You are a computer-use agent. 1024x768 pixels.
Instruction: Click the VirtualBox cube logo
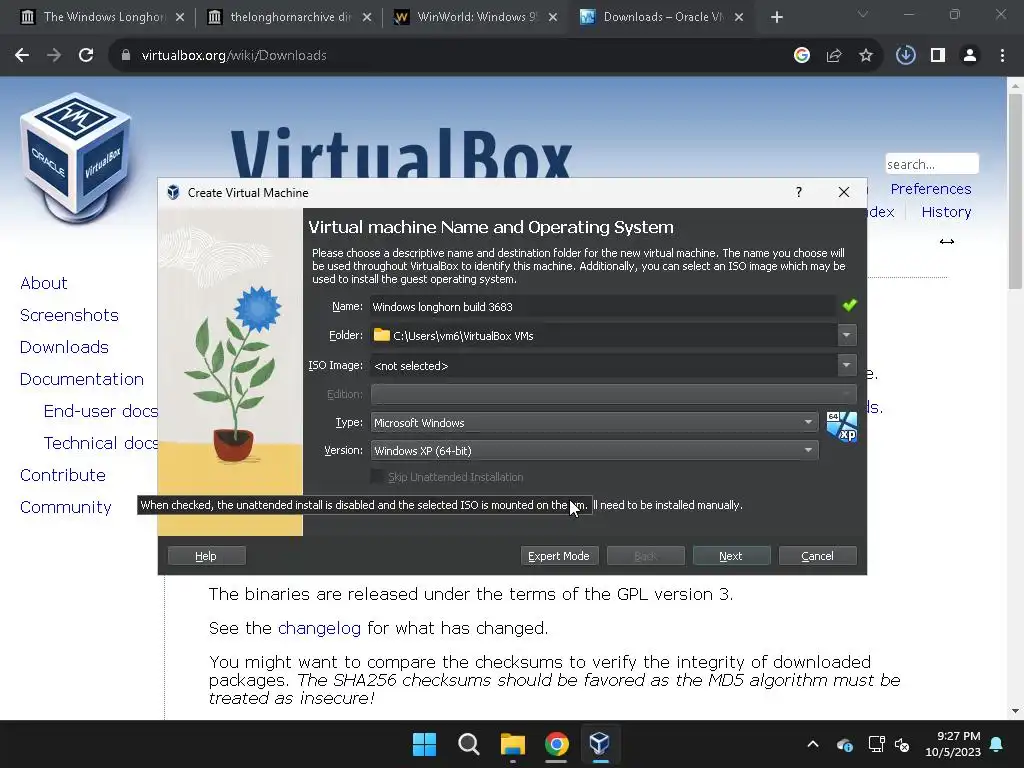click(76, 157)
